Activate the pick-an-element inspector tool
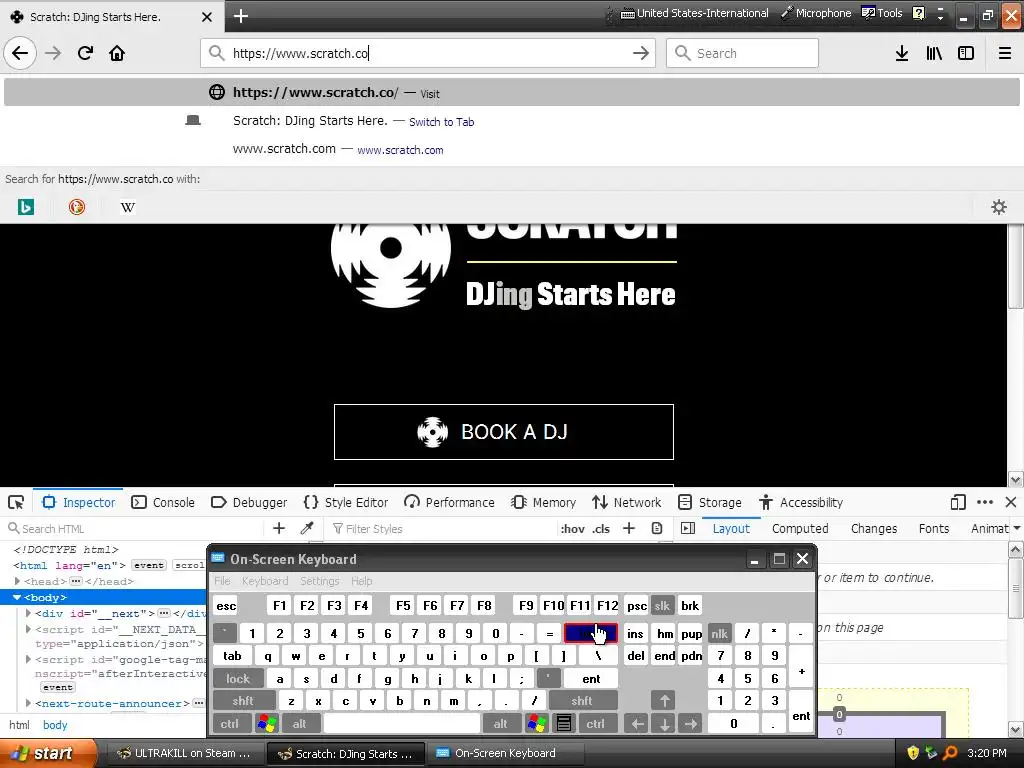Screen dimensions: 1024x768 pos(16,502)
